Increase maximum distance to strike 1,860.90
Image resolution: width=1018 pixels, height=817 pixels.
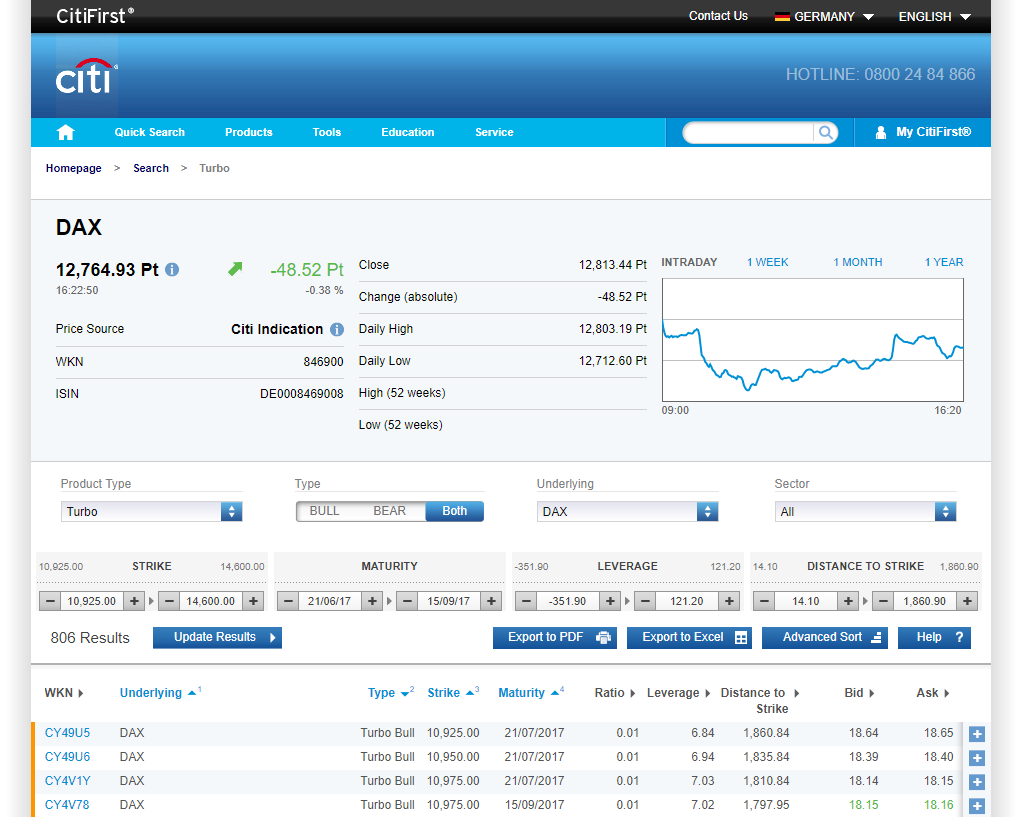coord(967,601)
